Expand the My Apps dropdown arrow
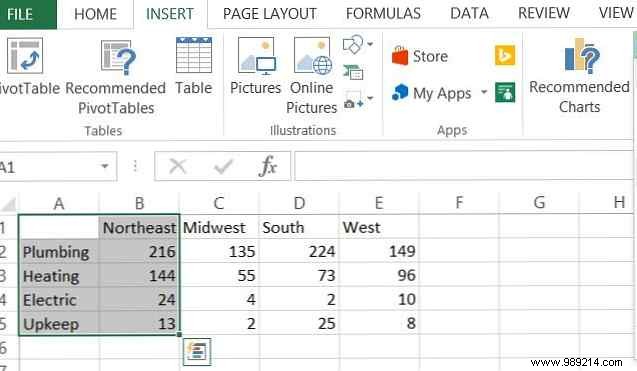This screenshot has height=371, width=637. tap(484, 92)
